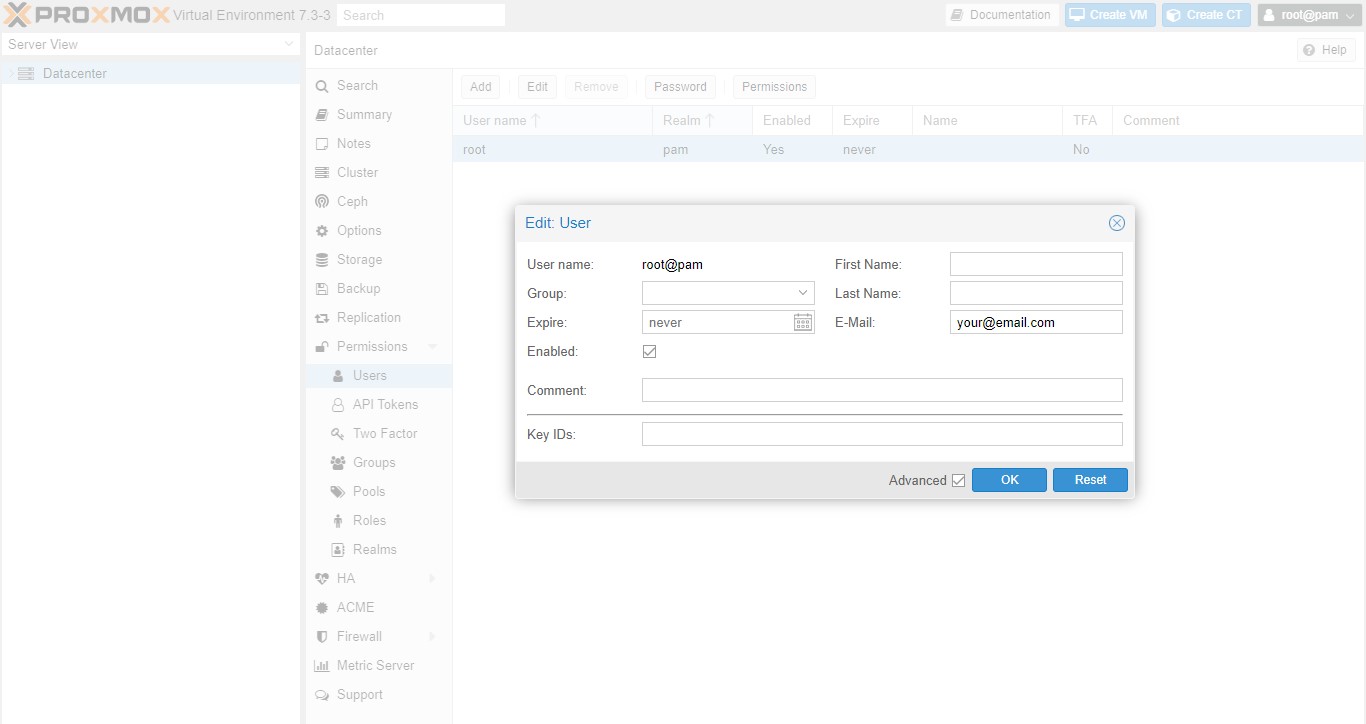Click the Ceph icon in sidebar

[x=322, y=201]
